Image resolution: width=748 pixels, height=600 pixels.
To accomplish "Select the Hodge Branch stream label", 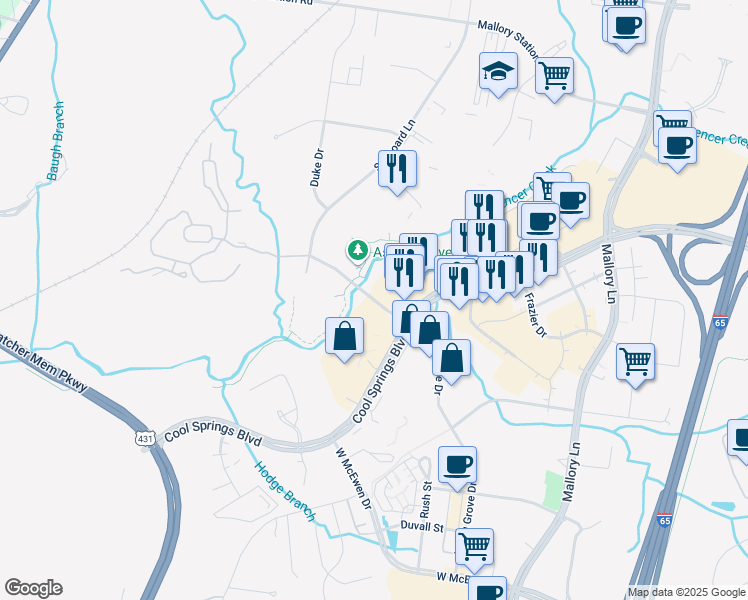I will pos(285,492).
